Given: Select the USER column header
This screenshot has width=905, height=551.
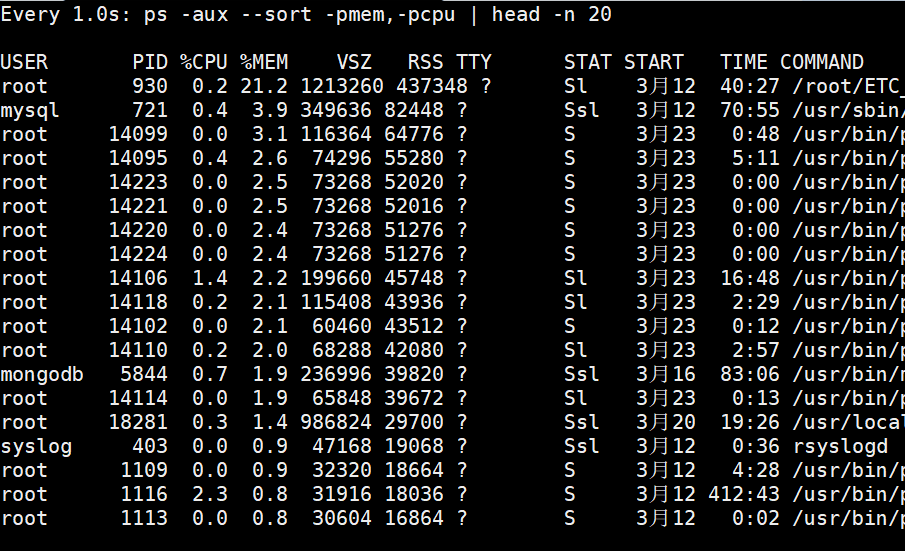Looking at the screenshot, I should [x=24, y=62].
